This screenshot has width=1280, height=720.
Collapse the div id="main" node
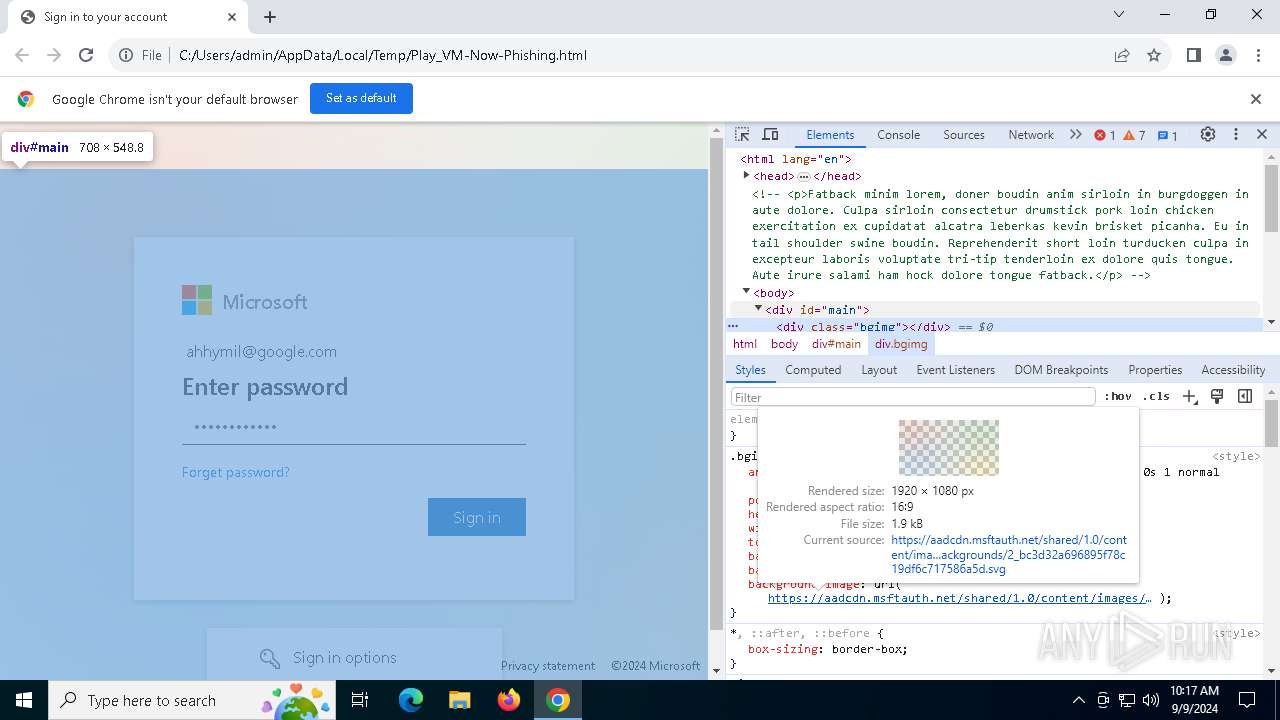click(x=758, y=309)
